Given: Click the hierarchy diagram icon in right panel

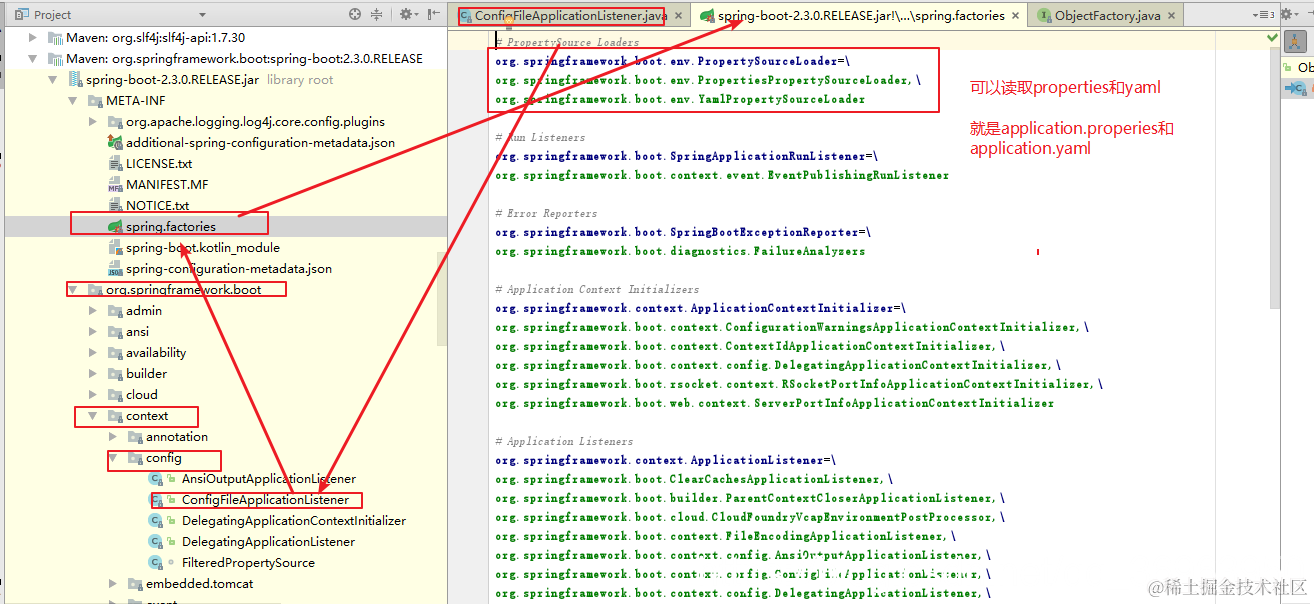Looking at the screenshot, I should pyautogui.click(x=1294, y=42).
